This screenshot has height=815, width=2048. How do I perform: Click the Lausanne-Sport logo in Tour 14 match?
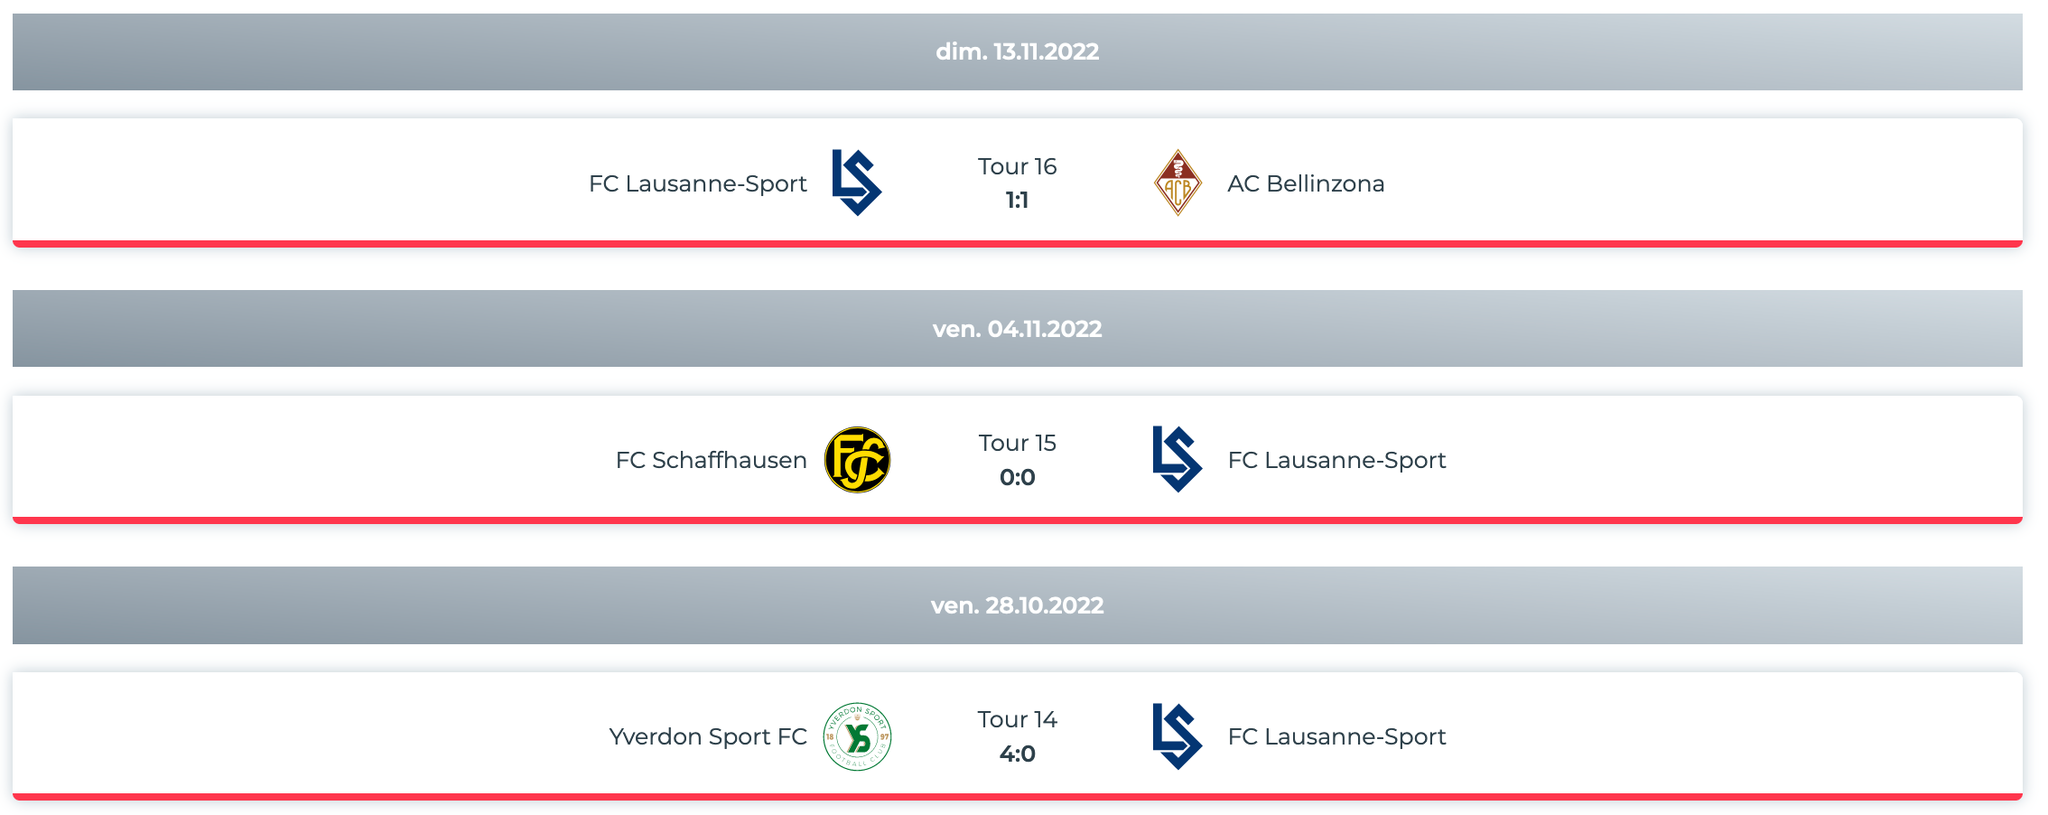click(x=1177, y=736)
